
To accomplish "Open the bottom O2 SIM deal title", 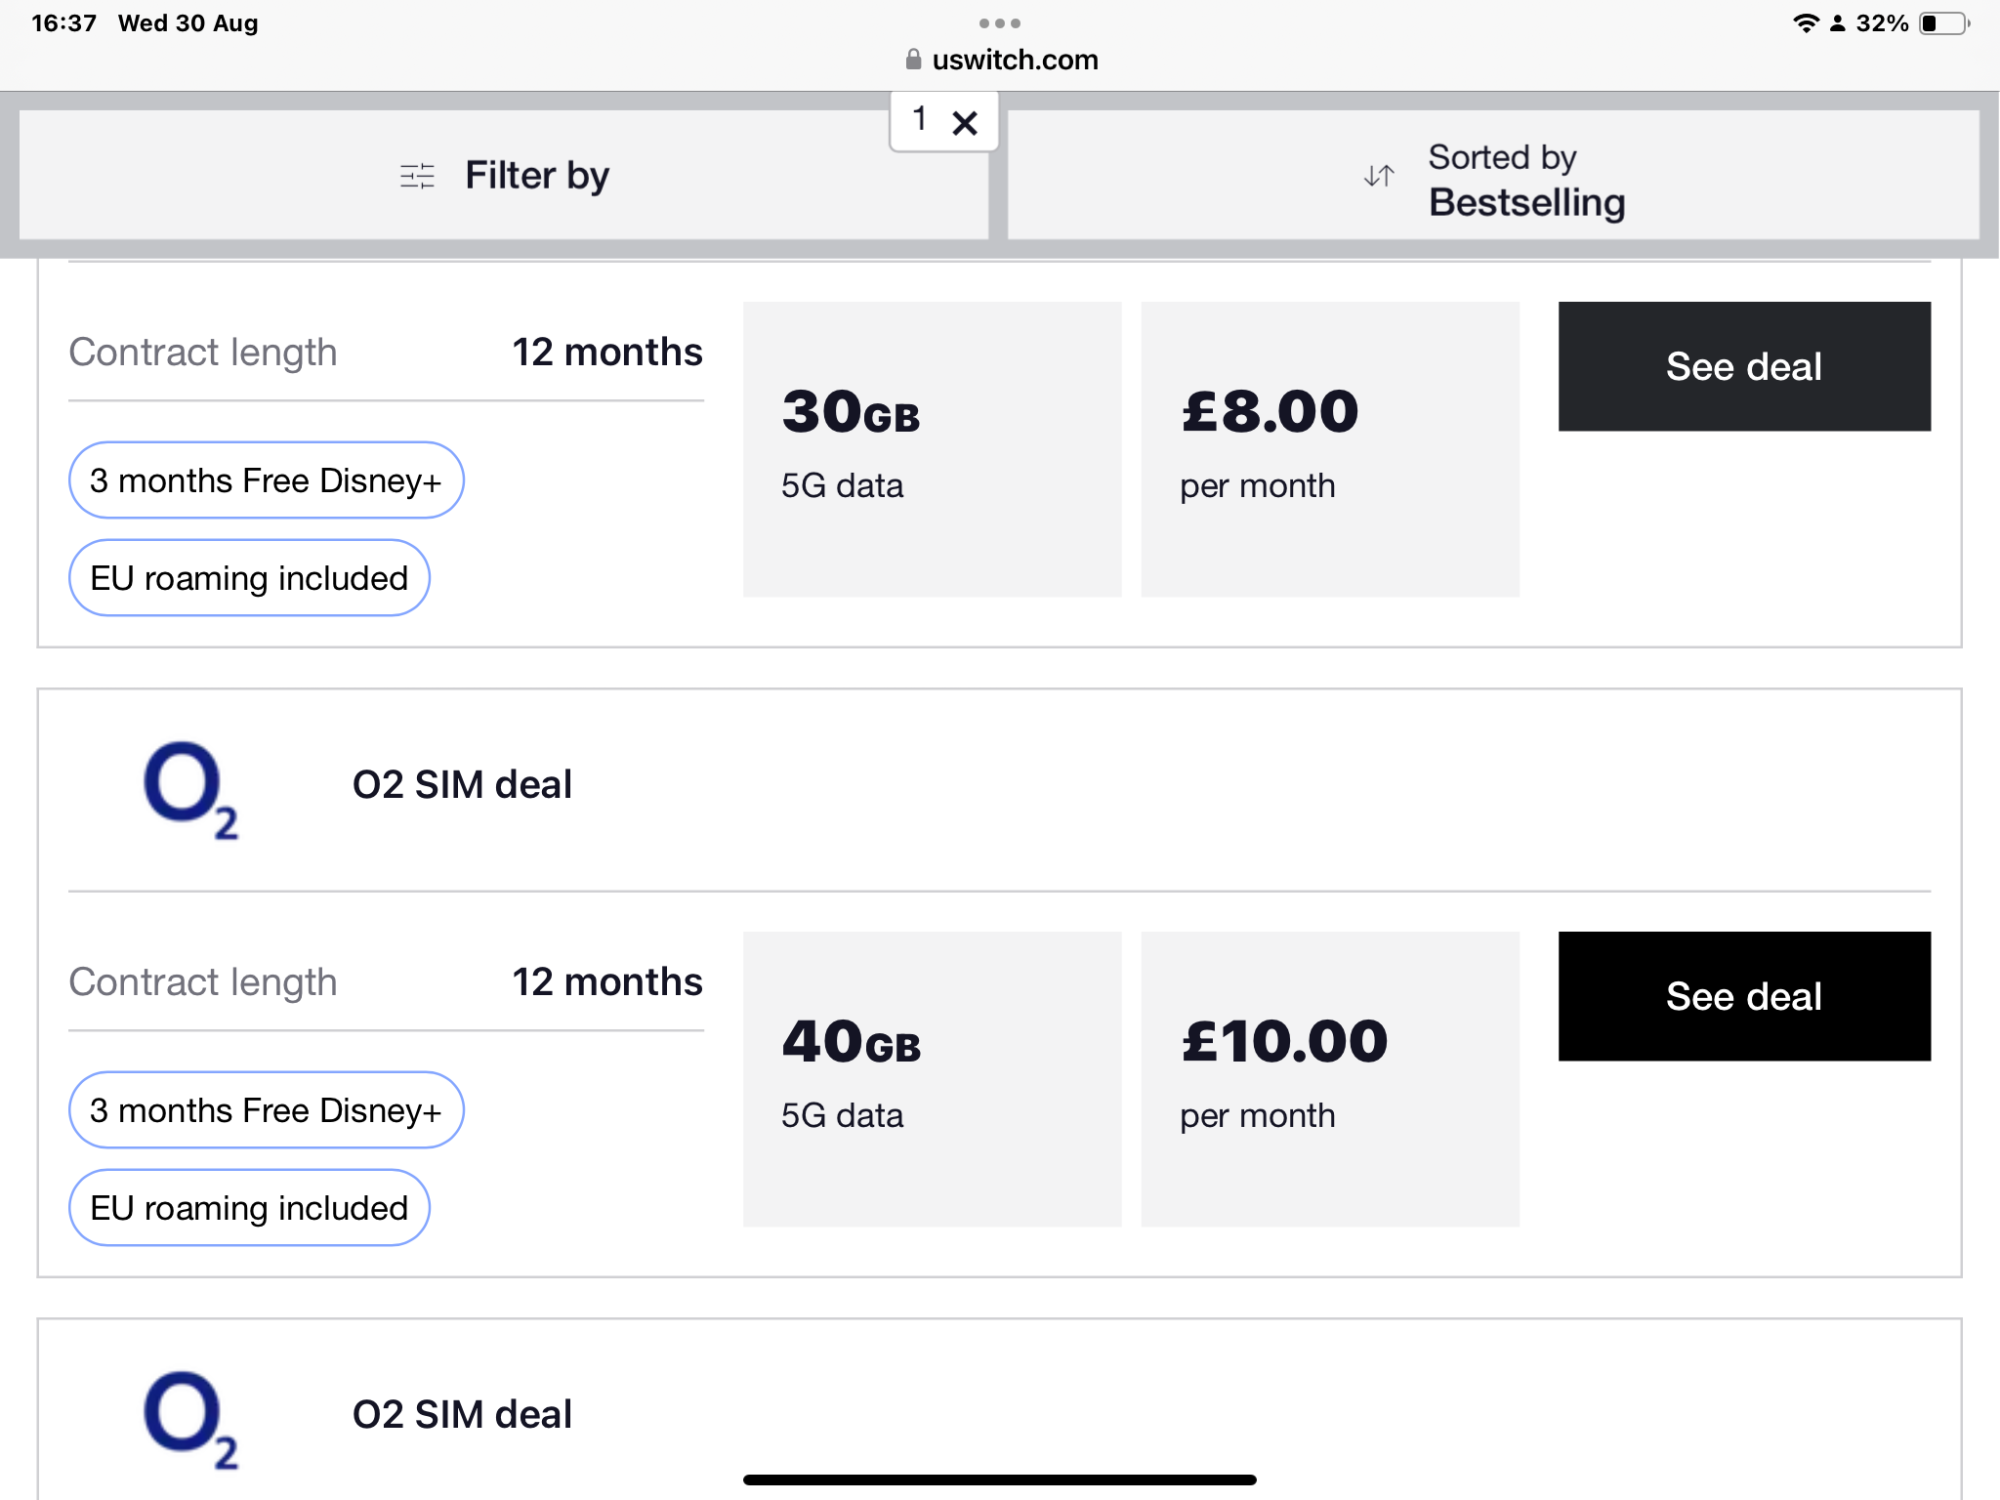I will point(462,1415).
